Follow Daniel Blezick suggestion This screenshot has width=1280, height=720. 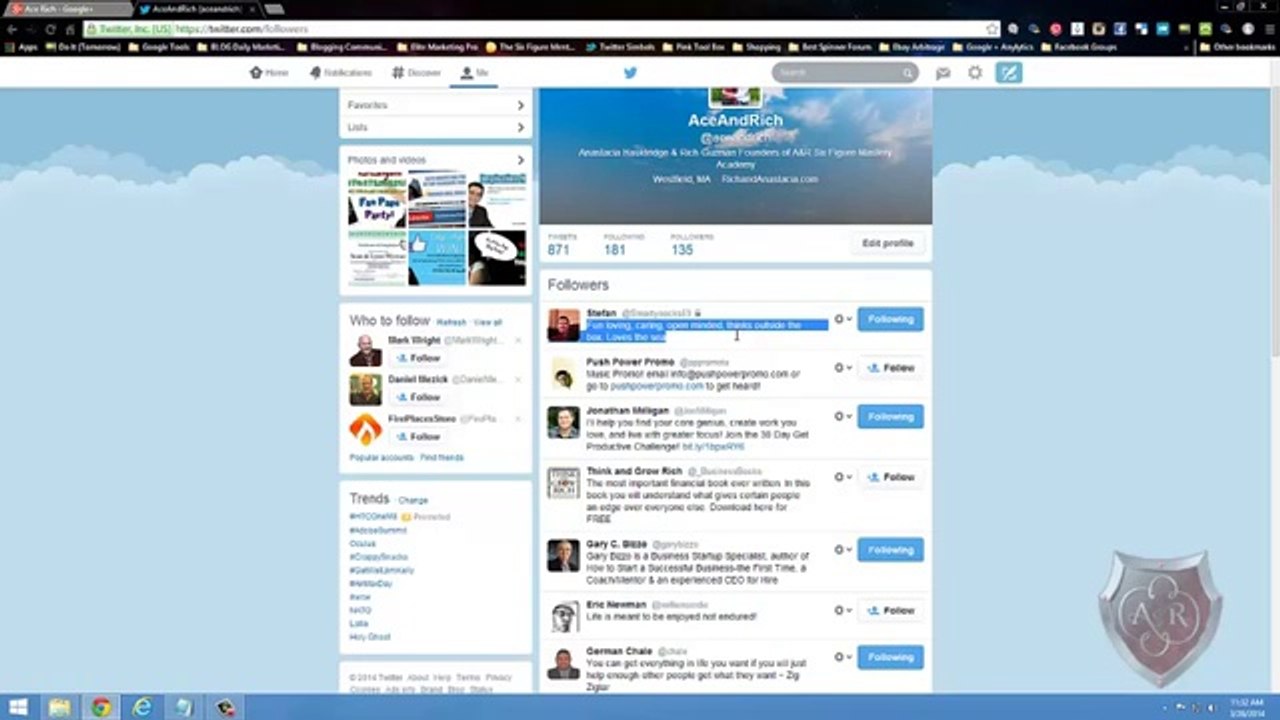pyautogui.click(x=418, y=397)
